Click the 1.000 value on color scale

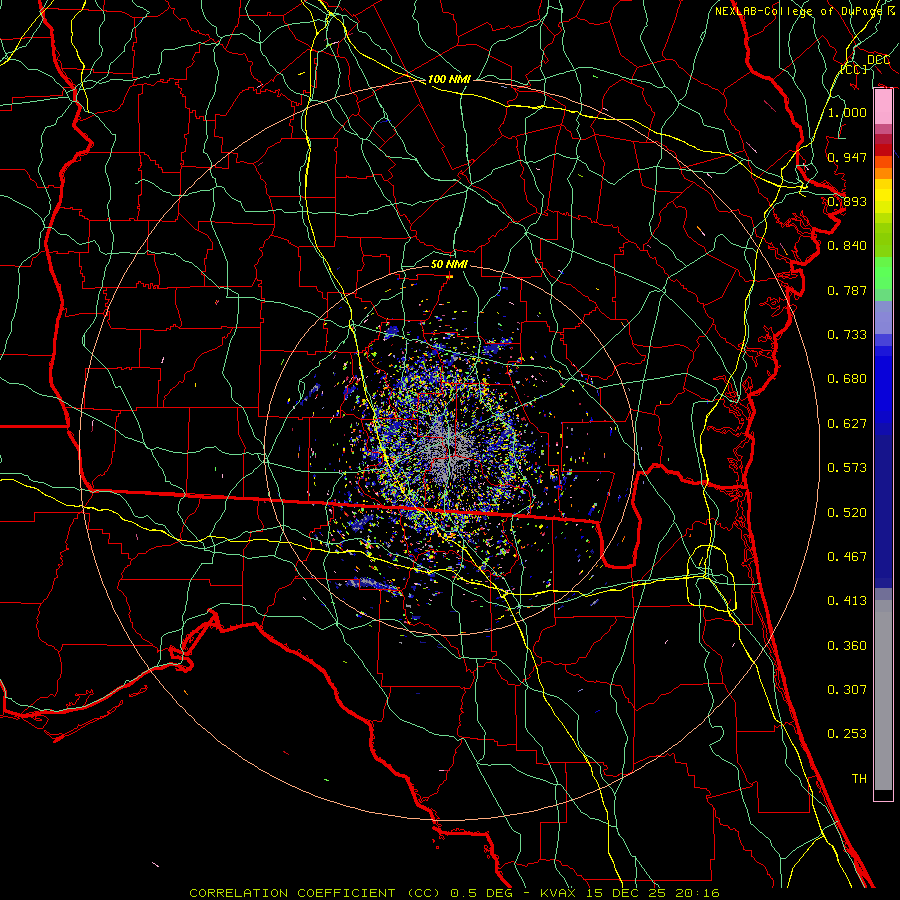pyautogui.click(x=847, y=113)
